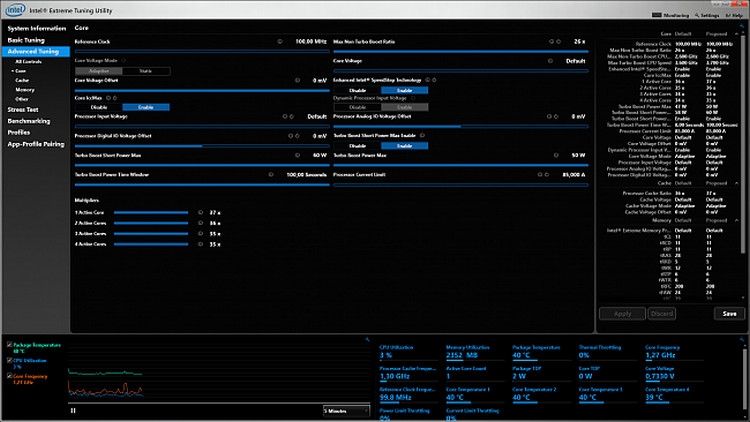Click the Reference Clock slider

coord(202,51)
